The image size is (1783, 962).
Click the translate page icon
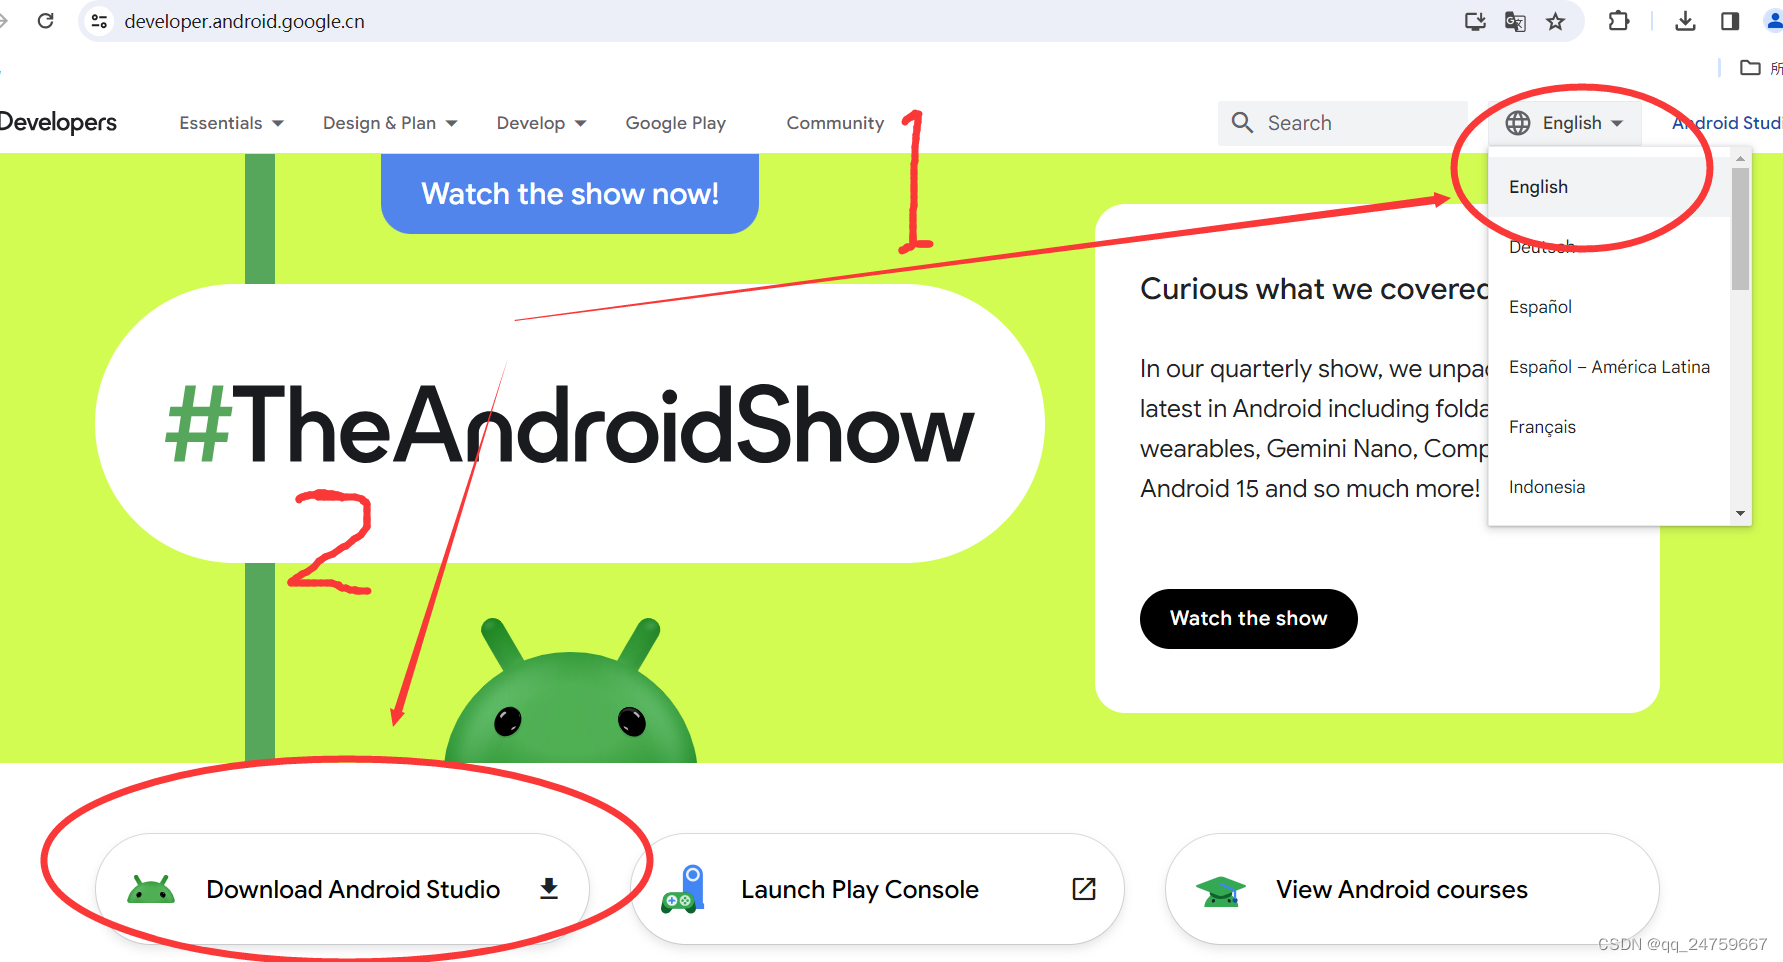[x=1515, y=21]
